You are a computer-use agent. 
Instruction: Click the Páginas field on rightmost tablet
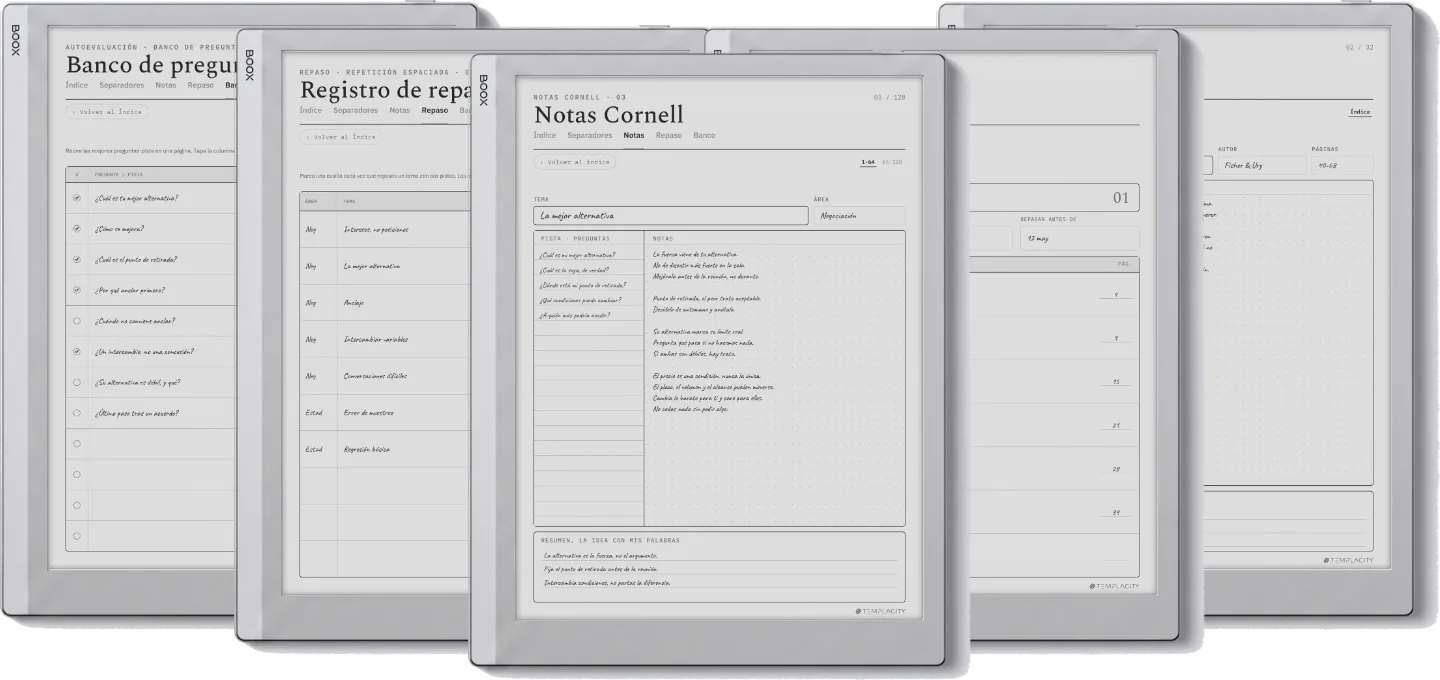tap(1342, 165)
